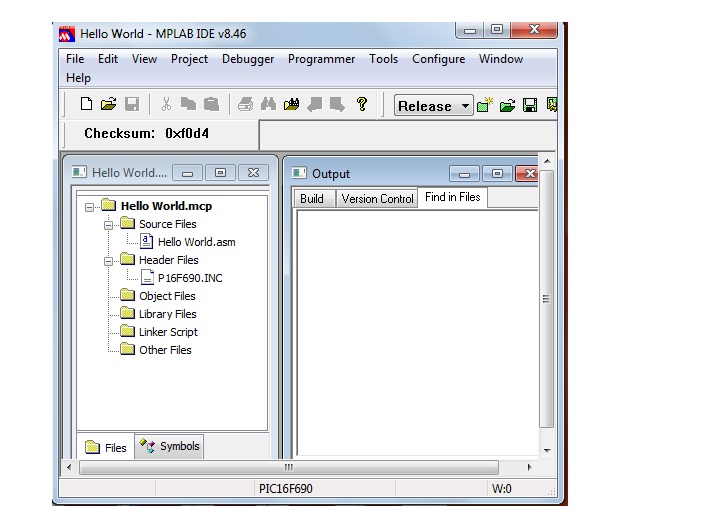This screenshot has height=515, width=721.
Task: Click the Print toolbar icon
Action: tap(246, 104)
